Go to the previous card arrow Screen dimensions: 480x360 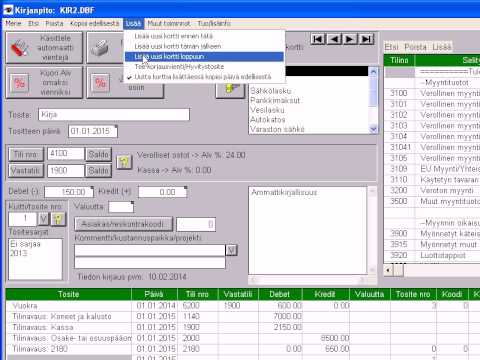pos(334,39)
